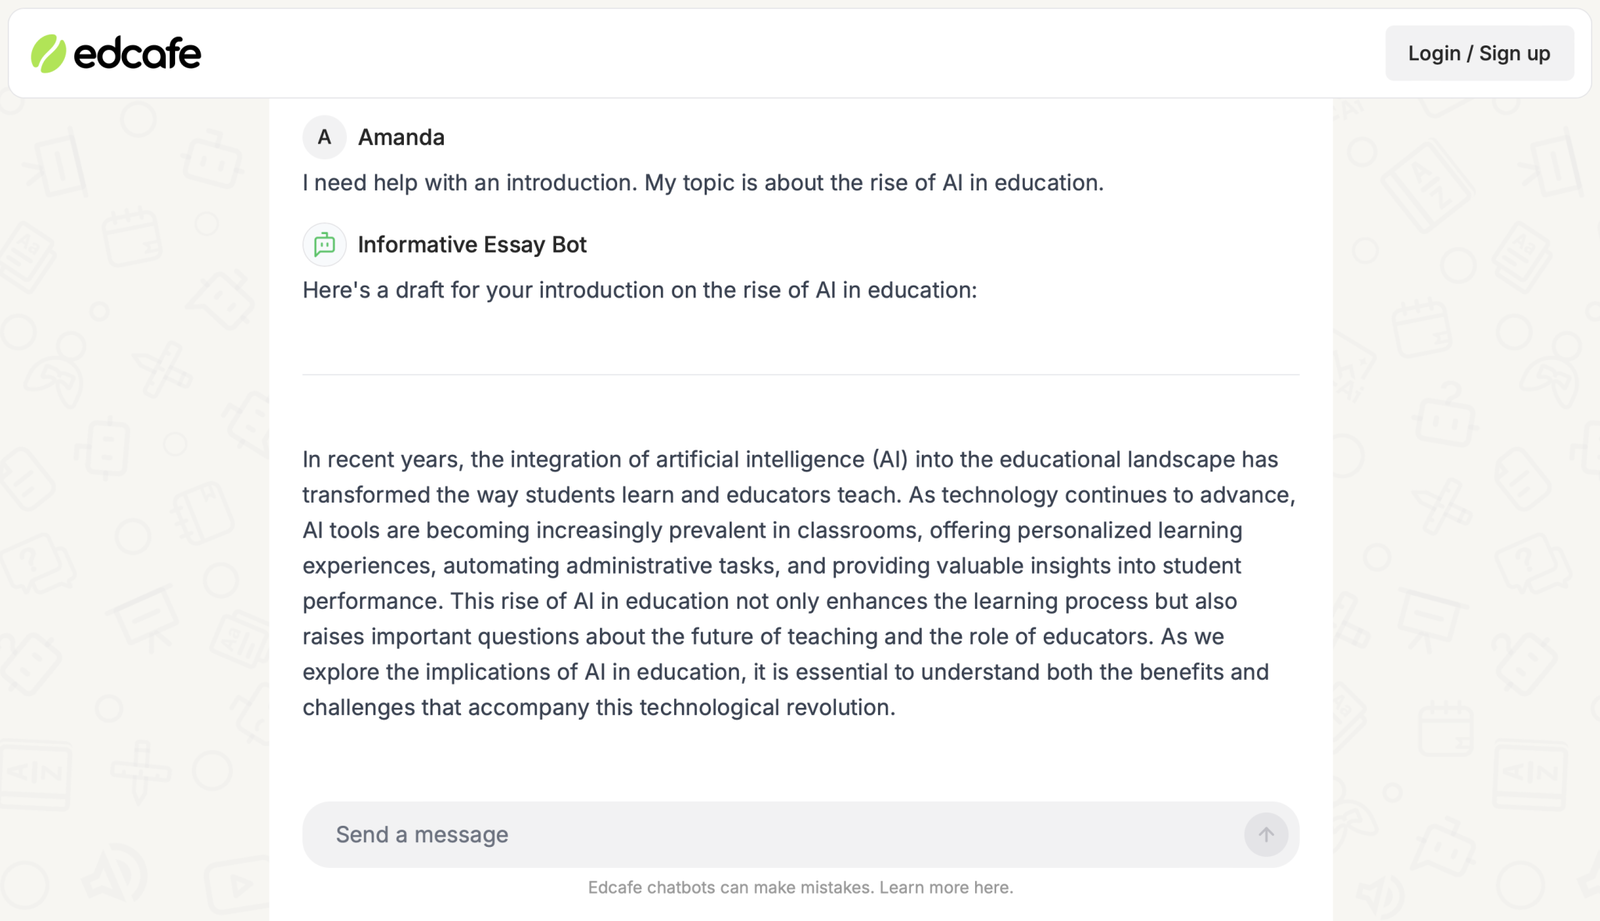Click "Edcafe chatbots can make mistakes" disclaimer

(x=730, y=888)
